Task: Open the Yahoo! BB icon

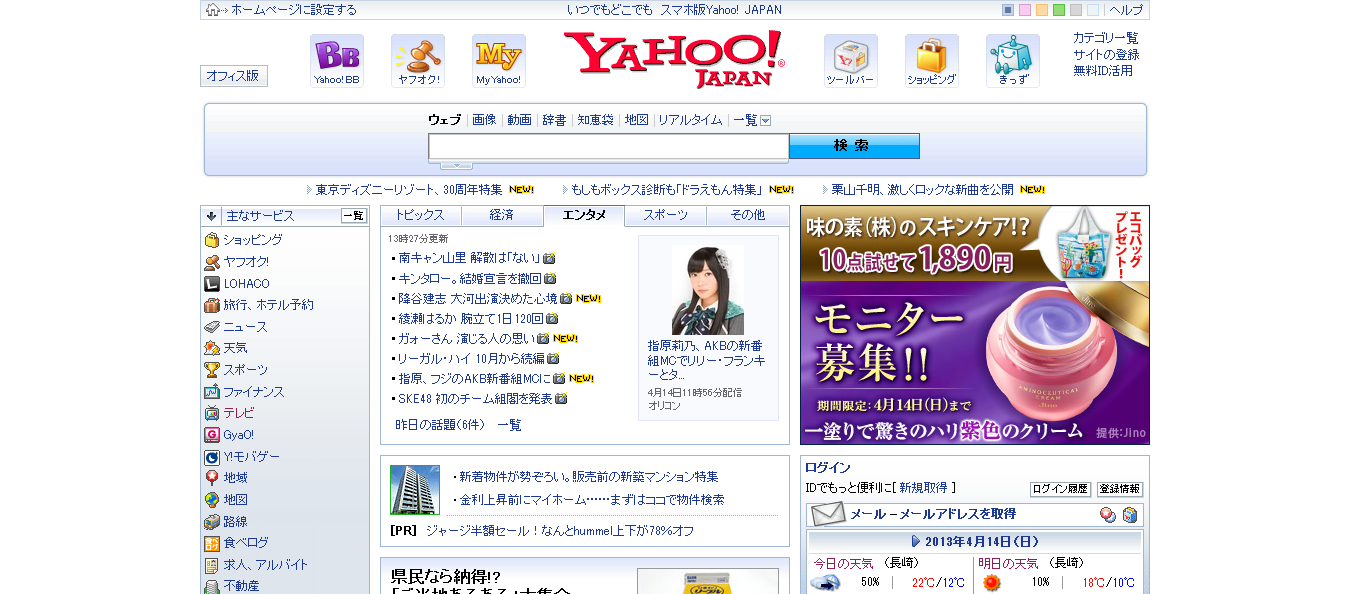Action: tap(337, 61)
